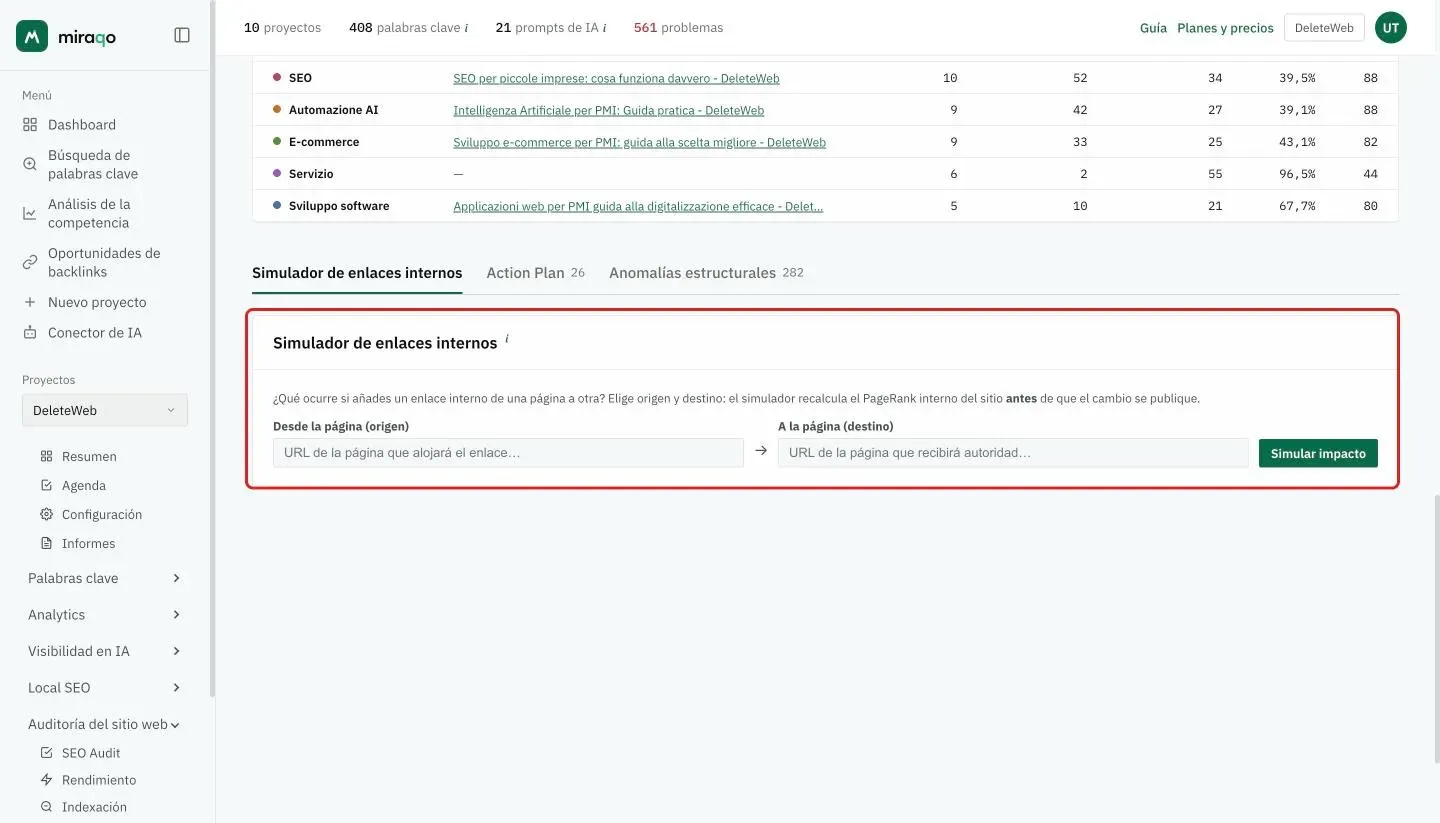Expand the Visibilidad en IA section
Viewport: 1440px width, 823px height.
click(105, 651)
